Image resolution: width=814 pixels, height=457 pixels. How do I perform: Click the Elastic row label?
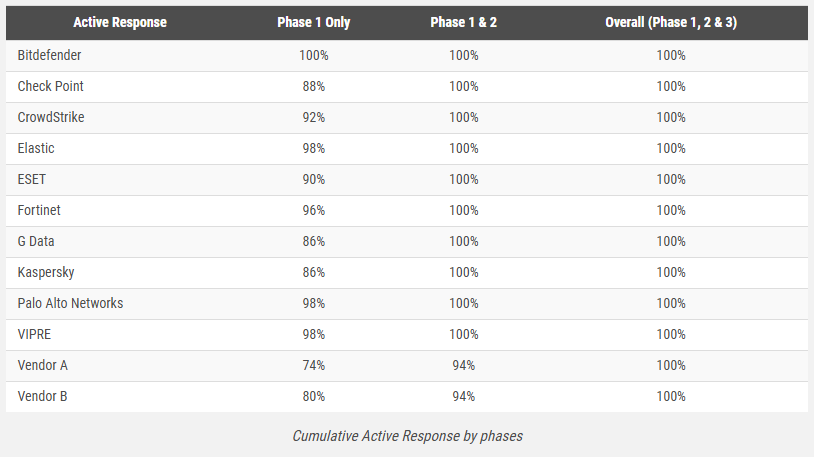click(36, 148)
